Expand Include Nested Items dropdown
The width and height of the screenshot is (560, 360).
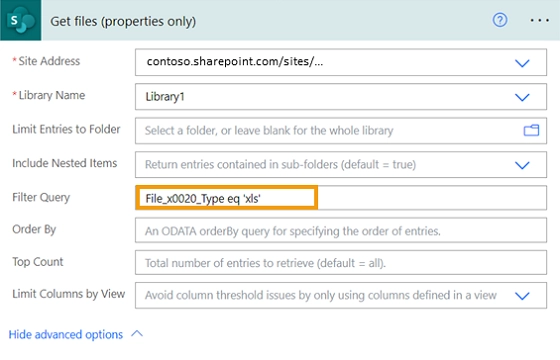tap(522, 165)
